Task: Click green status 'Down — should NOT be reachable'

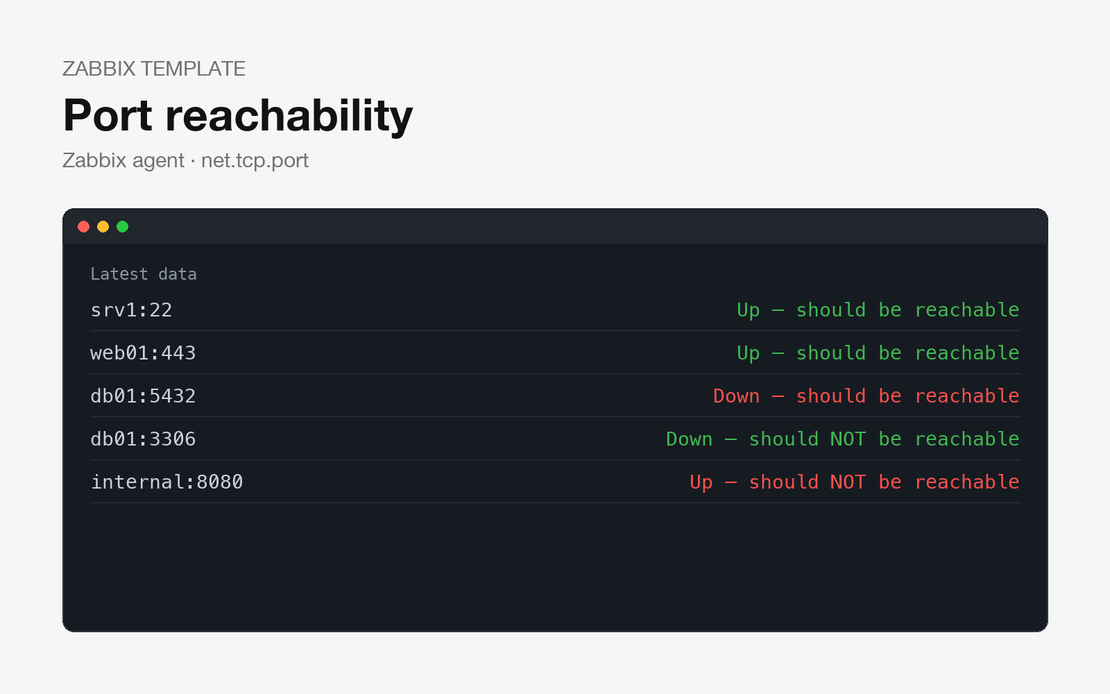Action: (842, 439)
